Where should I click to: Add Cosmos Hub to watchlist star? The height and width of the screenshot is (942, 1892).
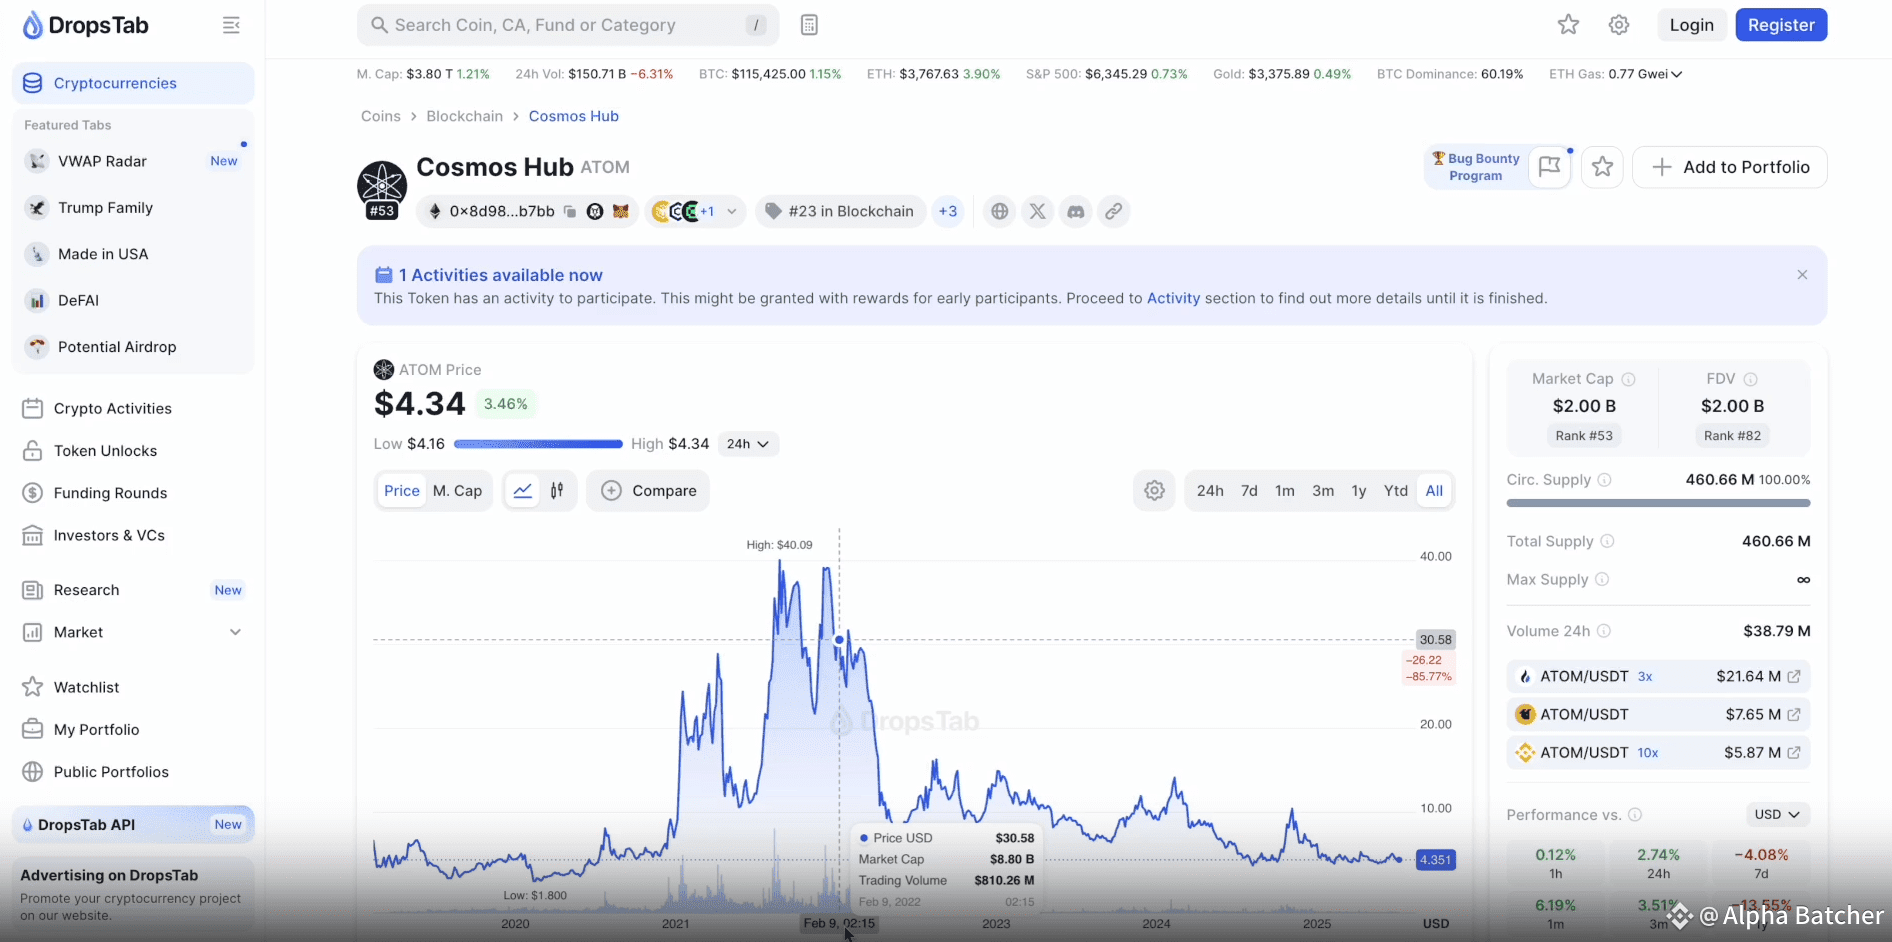tap(1602, 167)
